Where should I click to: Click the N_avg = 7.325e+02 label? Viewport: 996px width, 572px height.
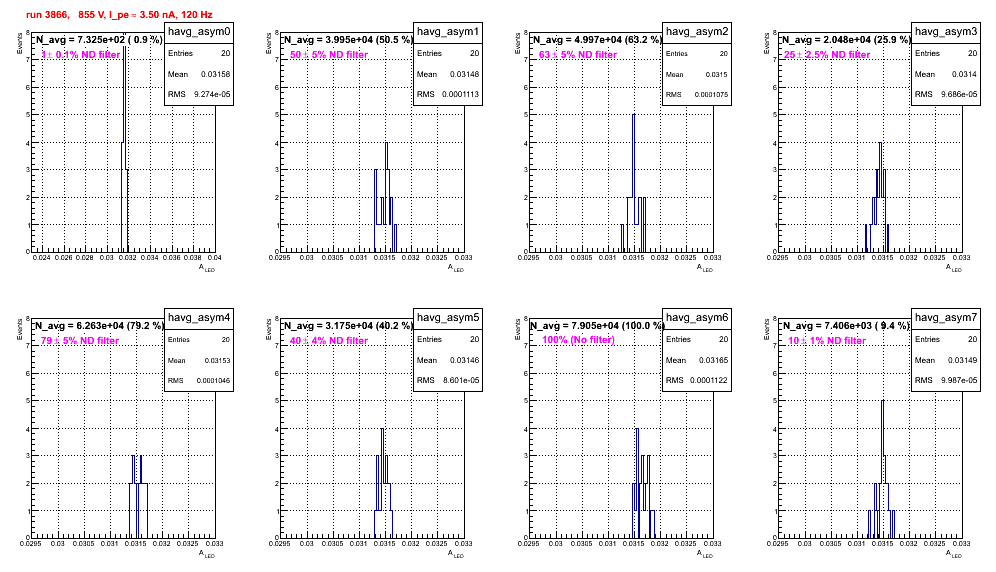[98, 40]
